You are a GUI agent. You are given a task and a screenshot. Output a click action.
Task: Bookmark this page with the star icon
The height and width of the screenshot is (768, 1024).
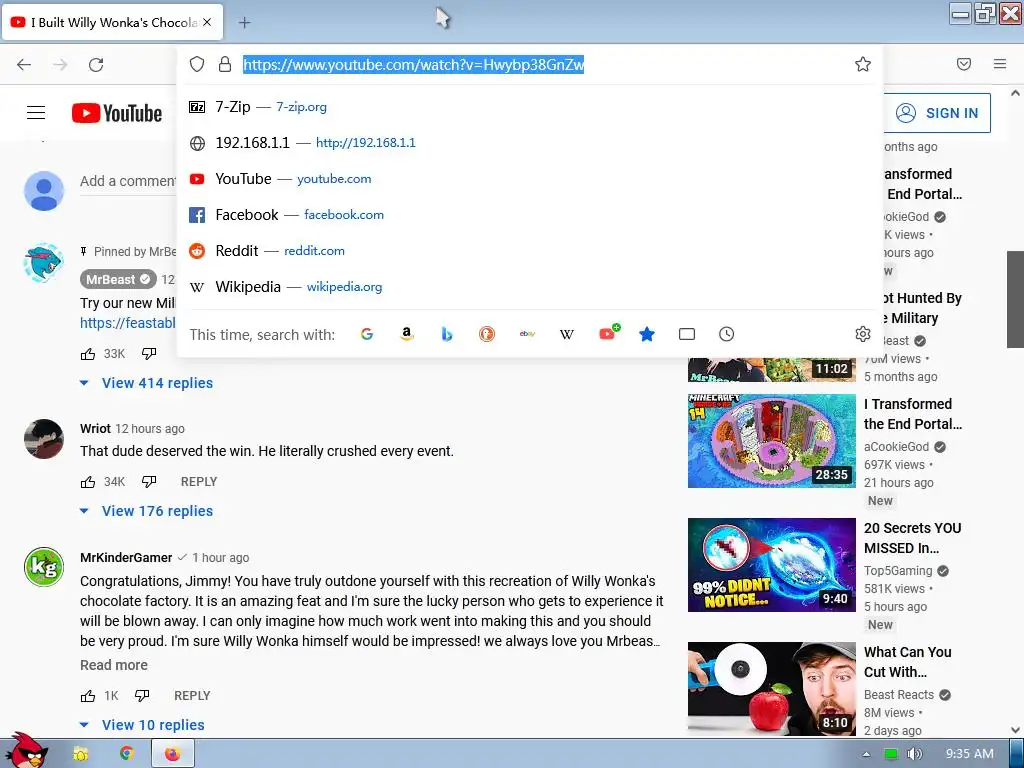(x=863, y=64)
